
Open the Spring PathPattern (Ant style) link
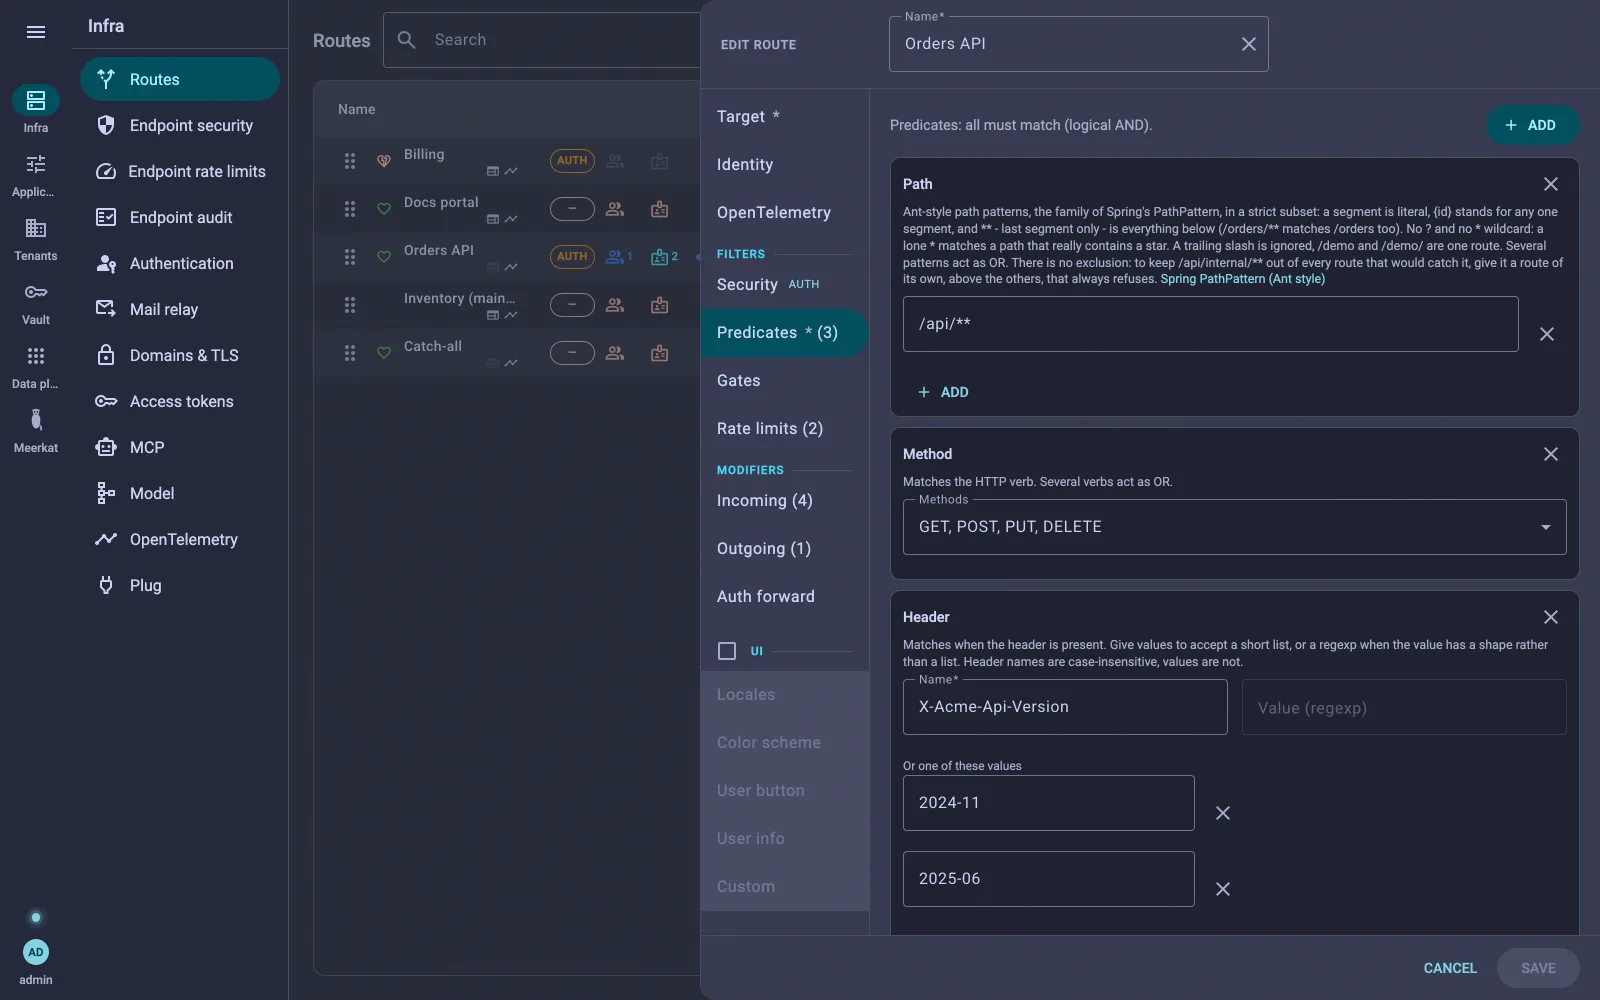pos(1242,279)
